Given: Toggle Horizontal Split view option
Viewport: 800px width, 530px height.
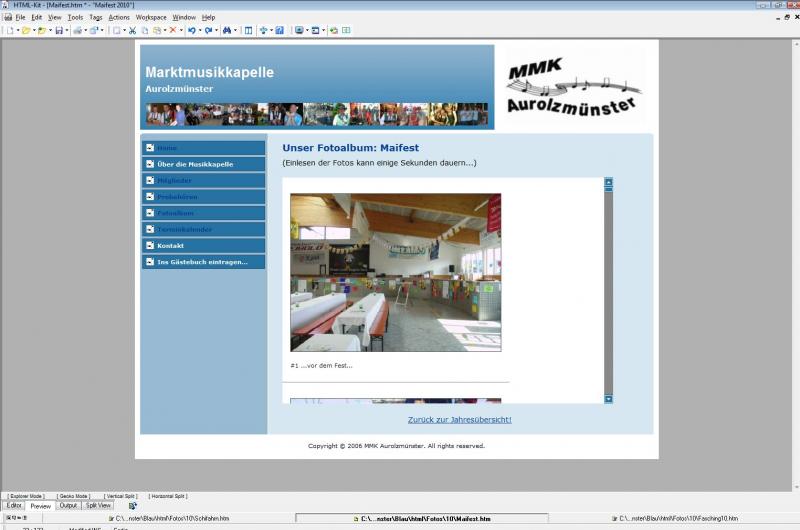Looking at the screenshot, I should click(168, 496).
